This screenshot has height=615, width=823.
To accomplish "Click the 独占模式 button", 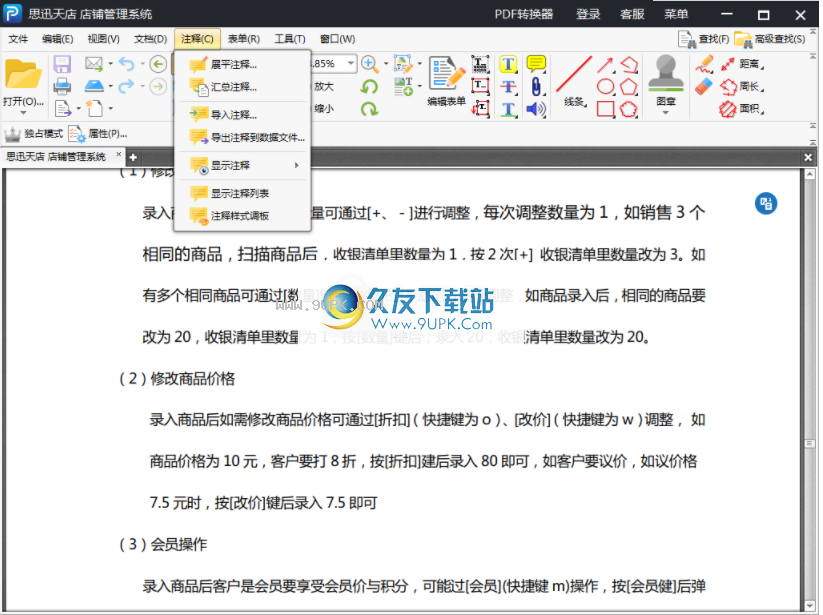I will coord(34,134).
